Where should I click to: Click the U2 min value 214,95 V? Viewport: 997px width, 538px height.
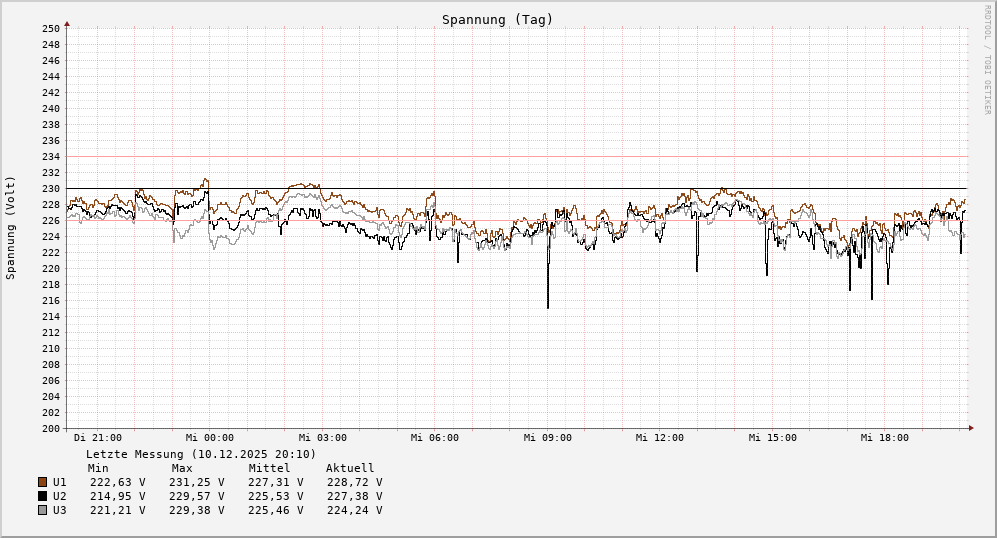click(x=116, y=496)
